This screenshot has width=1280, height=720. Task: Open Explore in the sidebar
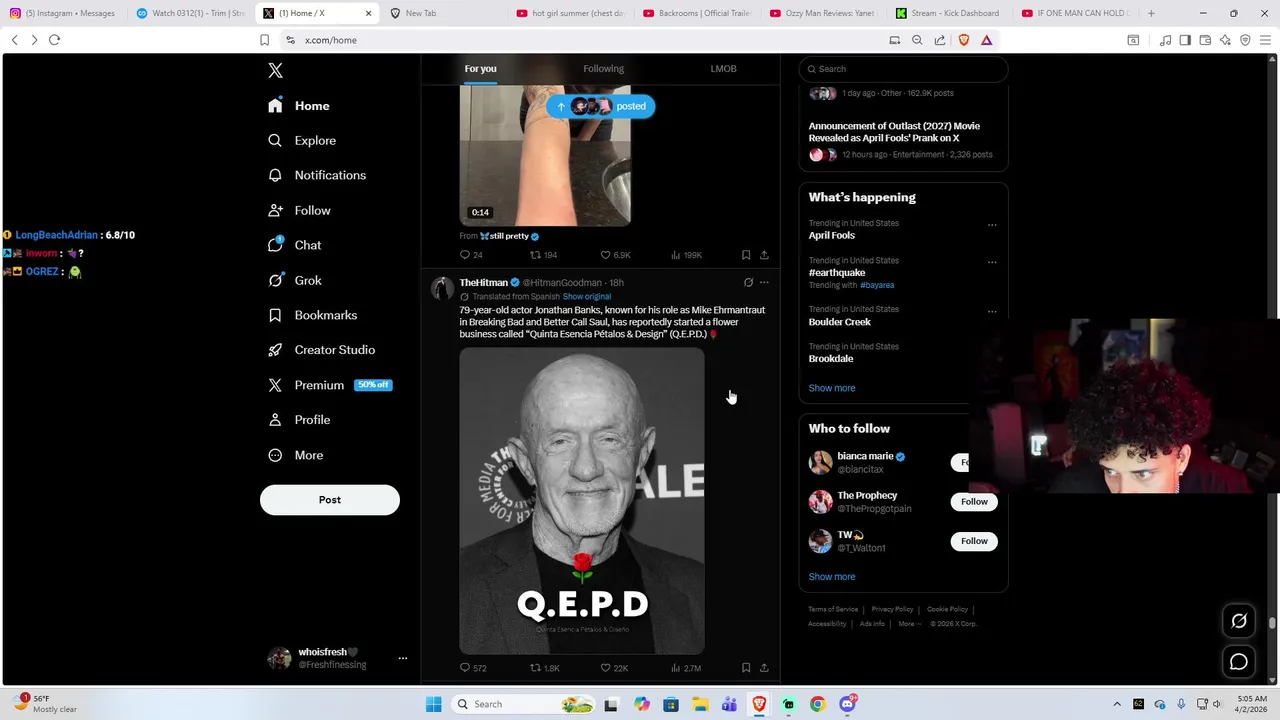(x=302, y=141)
